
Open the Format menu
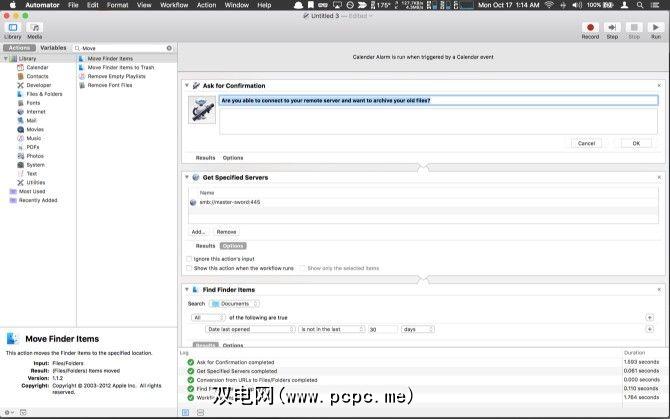[118, 5]
